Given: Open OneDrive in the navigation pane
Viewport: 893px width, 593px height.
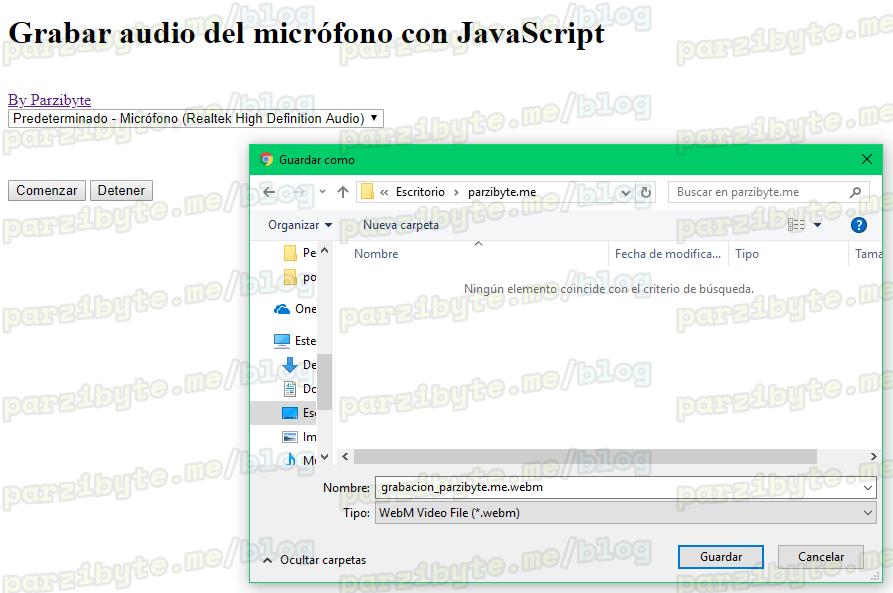Looking at the screenshot, I should click(x=294, y=309).
